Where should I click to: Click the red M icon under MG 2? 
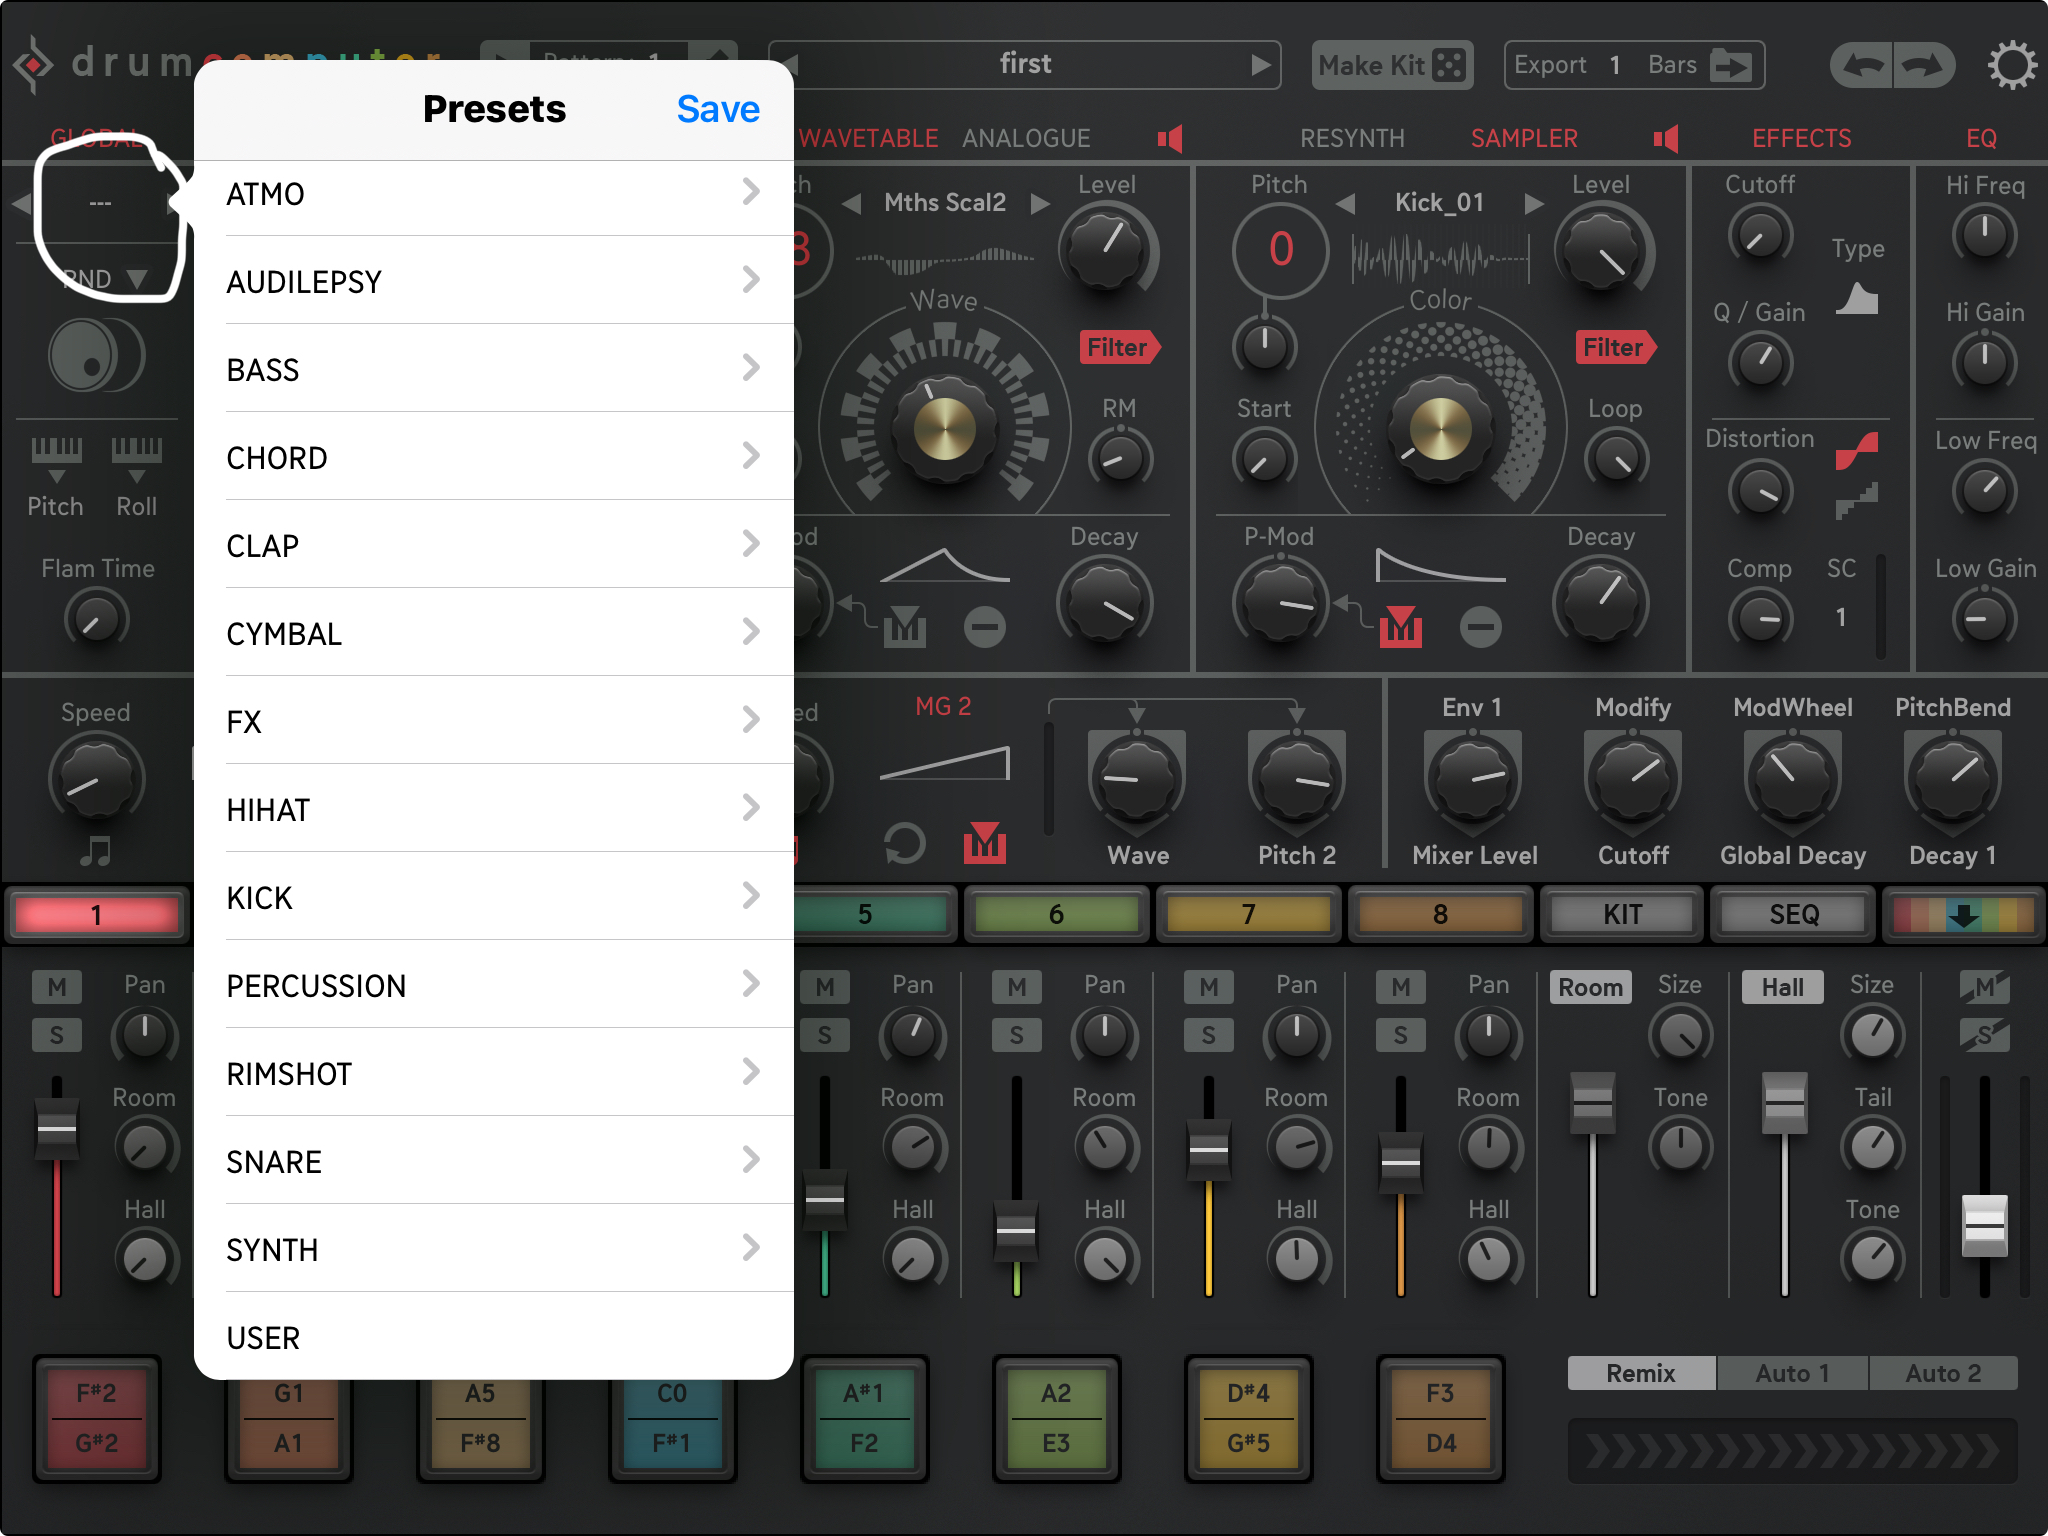pyautogui.click(x=985, y=843)
